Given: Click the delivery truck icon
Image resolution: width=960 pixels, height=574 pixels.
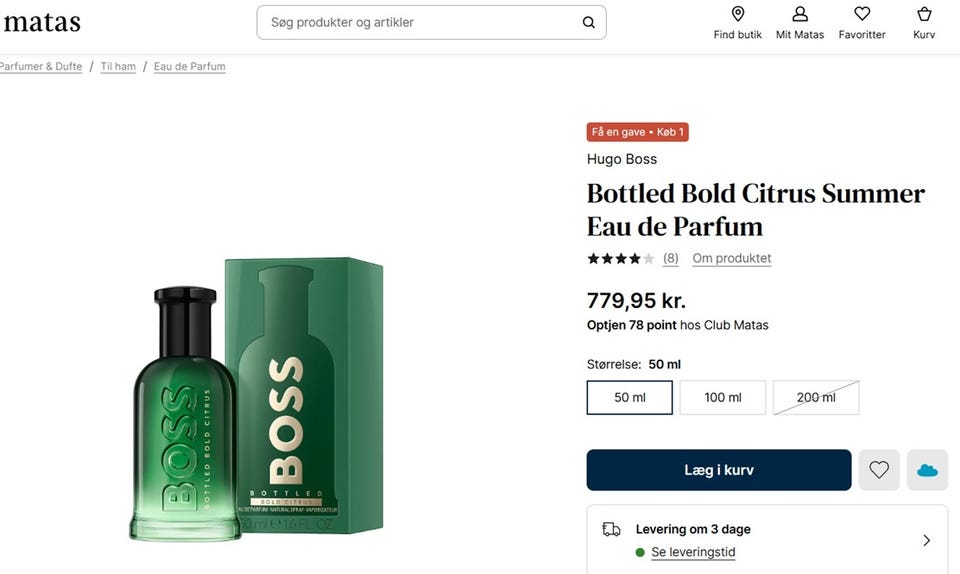Looking at the screenshot, I should 611,529.
